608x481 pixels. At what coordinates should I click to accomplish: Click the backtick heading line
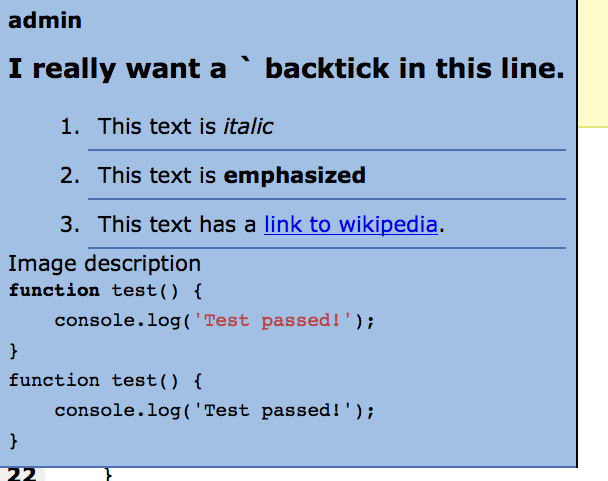tap(286, 69)
